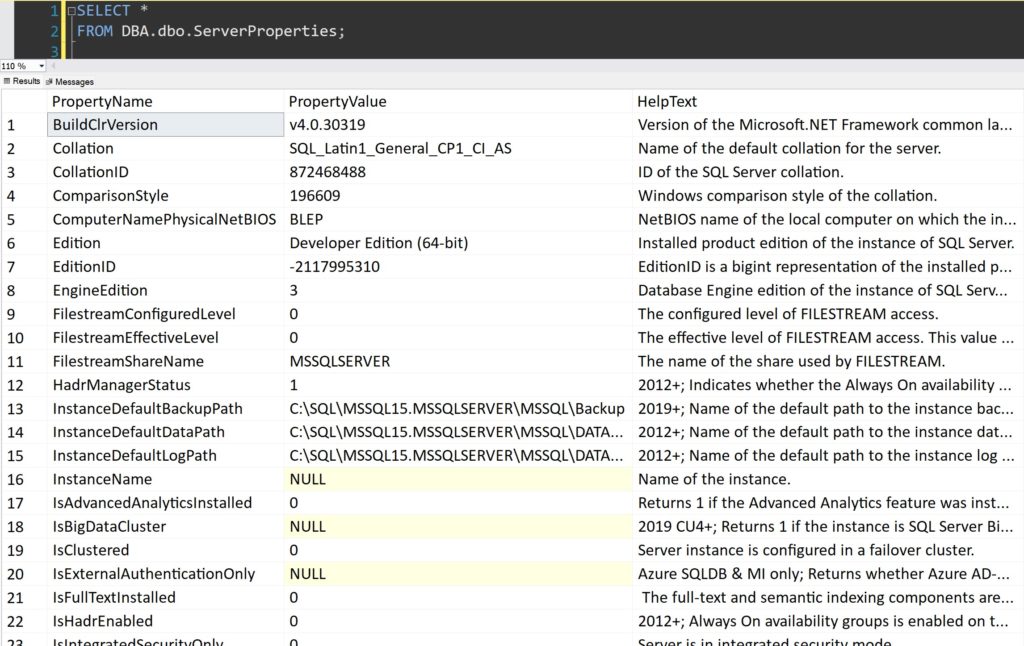Select the Edition property name cell
This screenshot has width=1024, height=646.
[166, 243]
